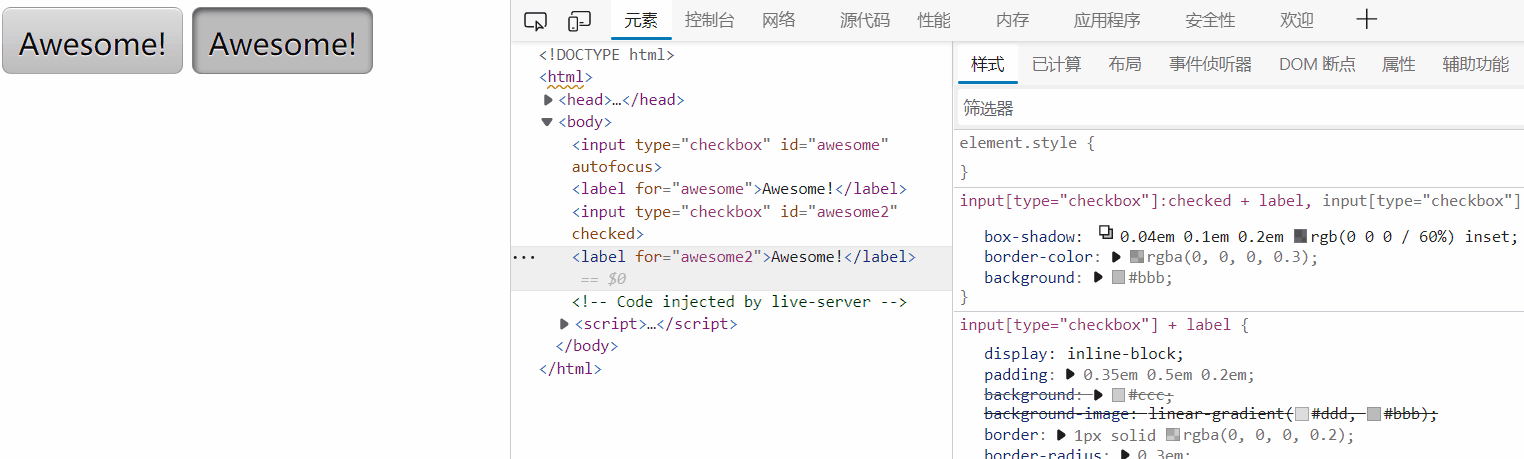Switch to 元素 tab
The image size is (1524, 459).
point(641,20)
